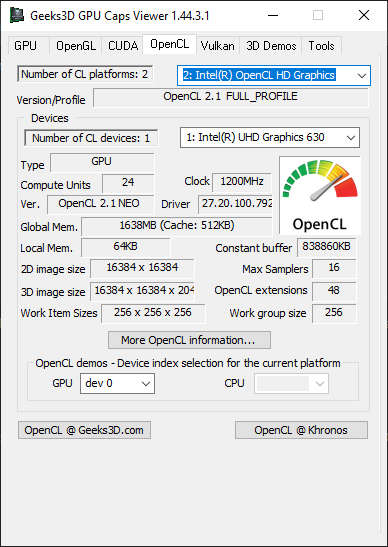Expand the Intel(R) OpenCL HD Graphics platform dropdown
Viewport: 388px width, 547px height.
274,75
